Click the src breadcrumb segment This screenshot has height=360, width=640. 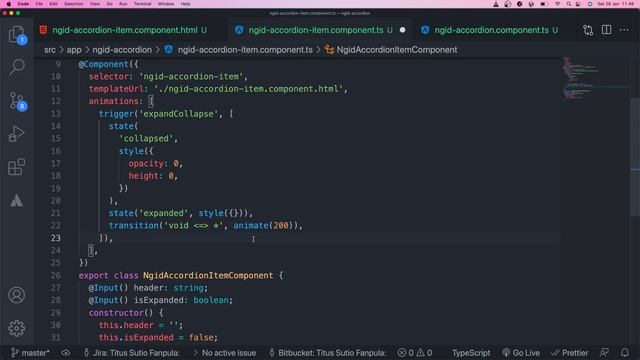pyautogui.click(x=50, y=50)
